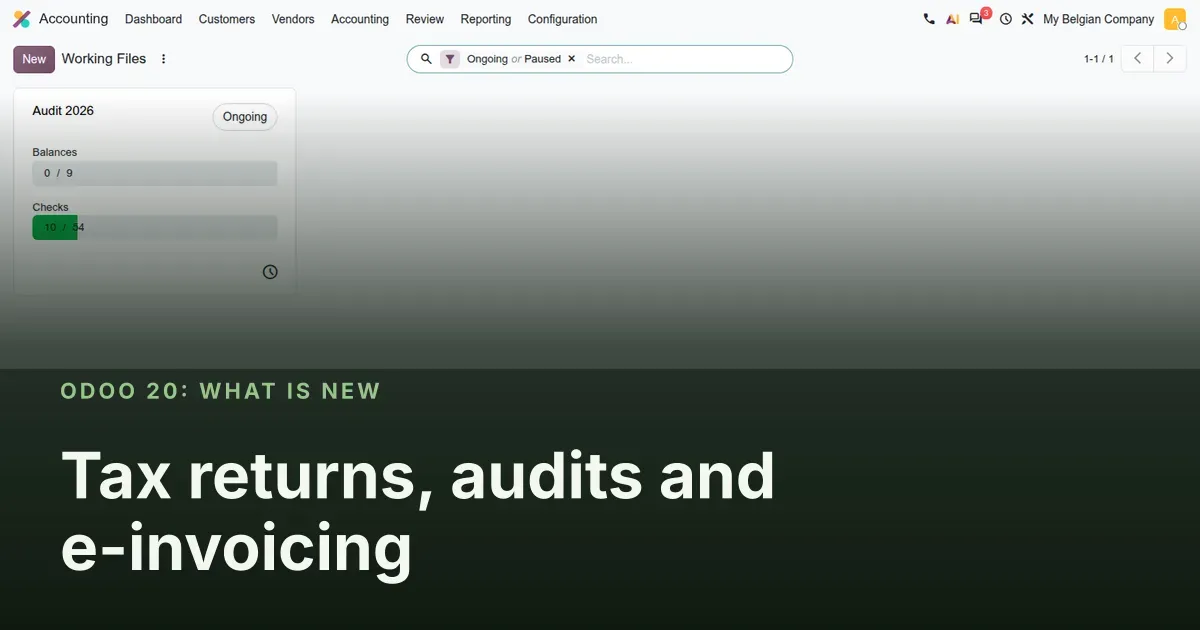
Task: Click the Checks progress bar
Action: coord(155,227)
